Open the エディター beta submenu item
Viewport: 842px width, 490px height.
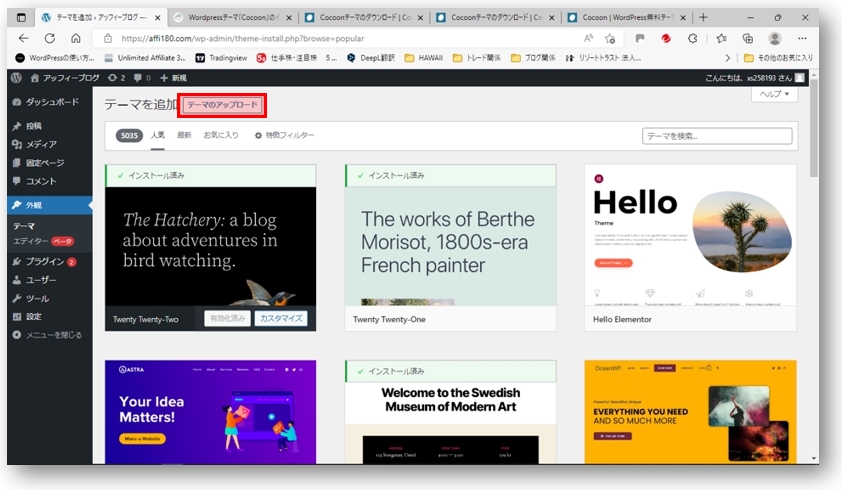(x=43, y=241)
